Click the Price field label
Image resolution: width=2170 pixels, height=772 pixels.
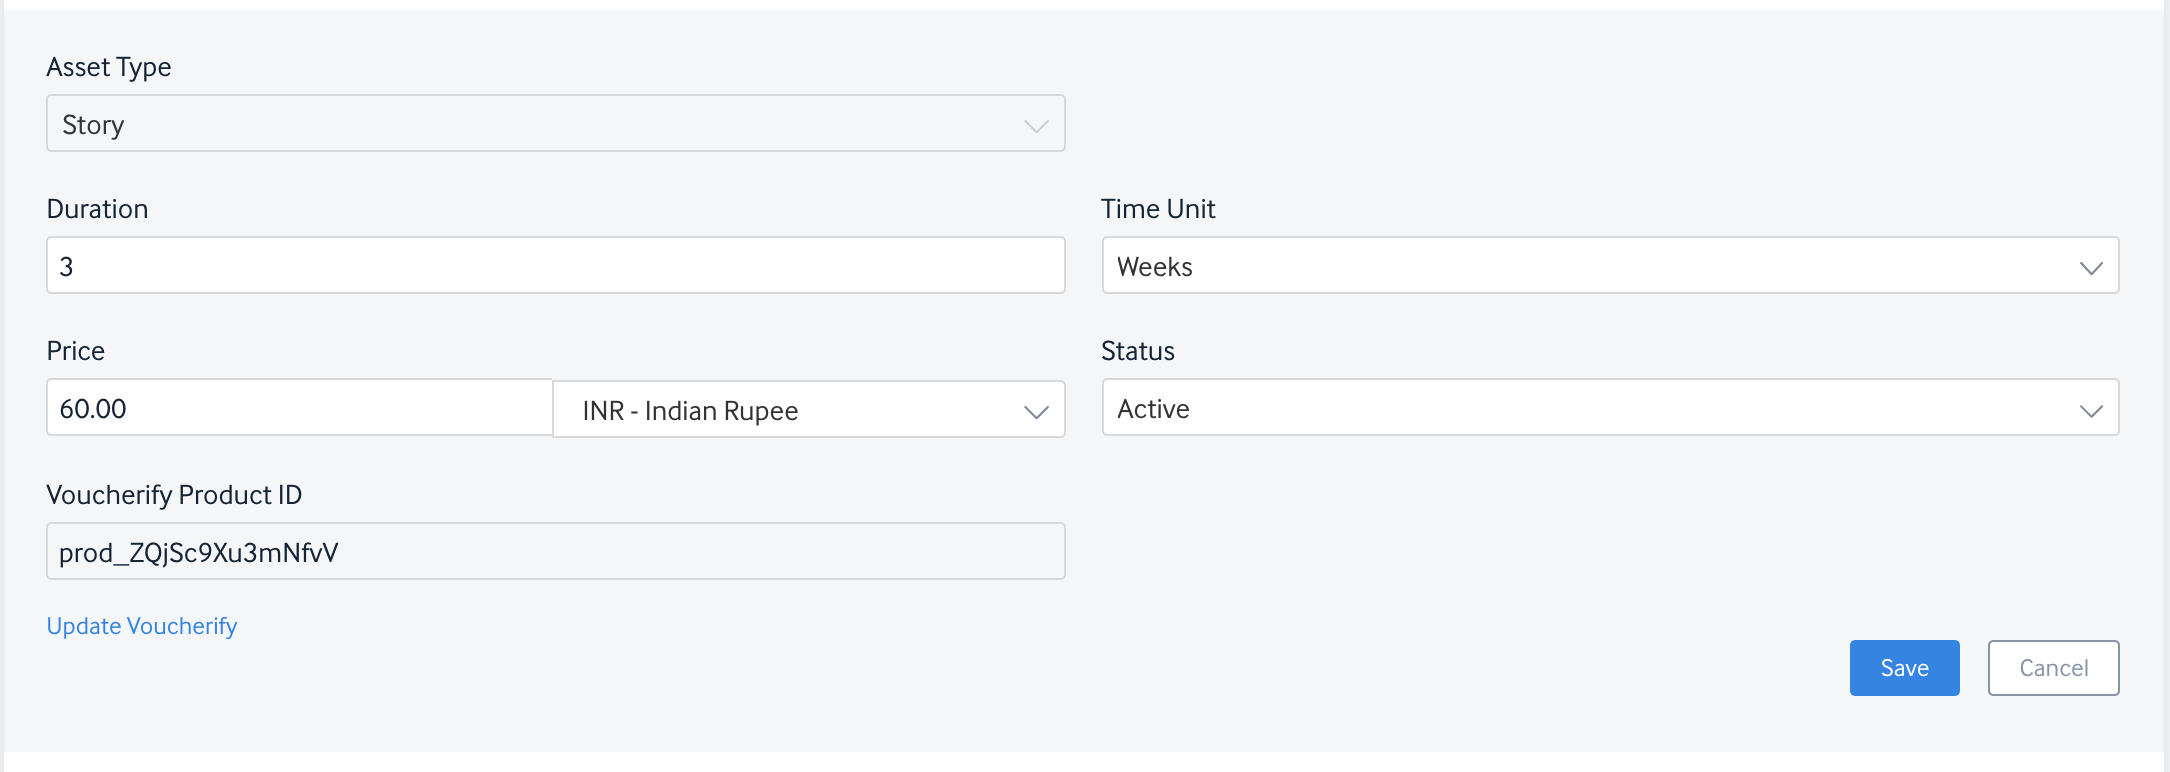point(75,351)
